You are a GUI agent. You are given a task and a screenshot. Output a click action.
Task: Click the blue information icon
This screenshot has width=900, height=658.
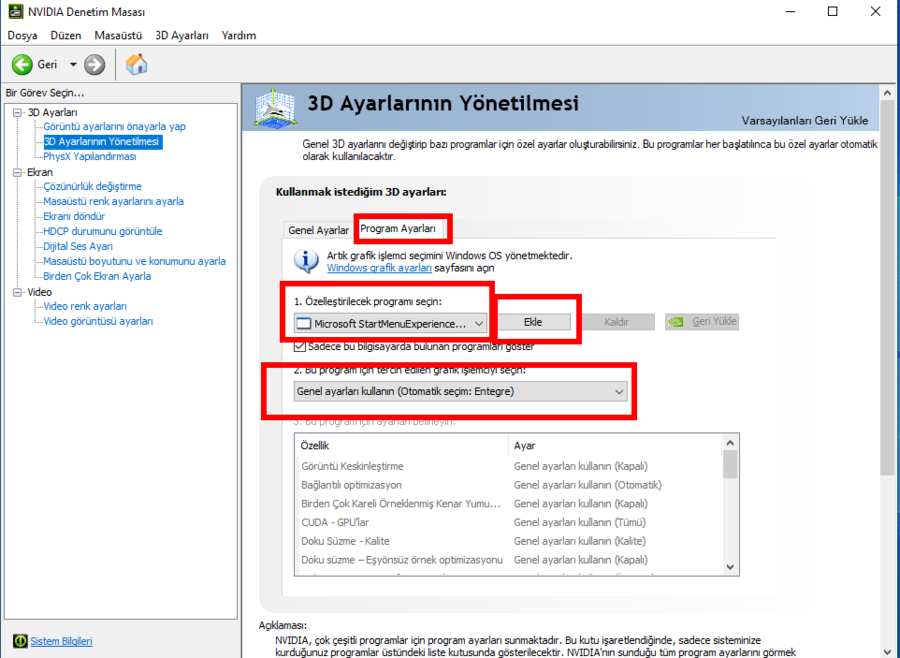(x=307, y=261)
